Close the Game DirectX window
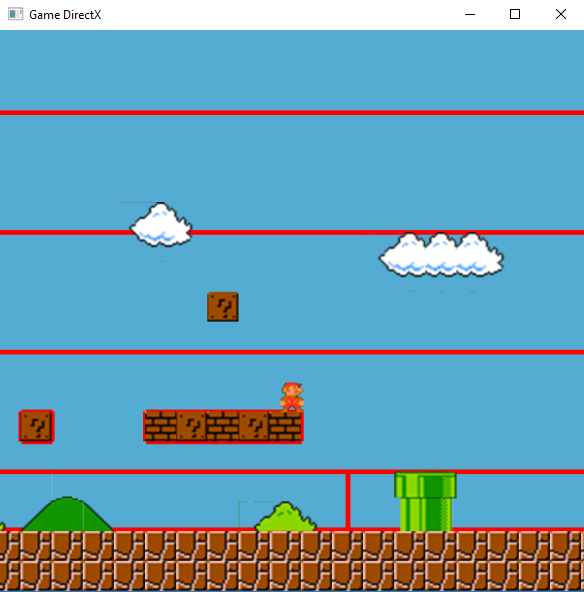The height and width of the screenshot is (592, 584). tap(561, 14)
